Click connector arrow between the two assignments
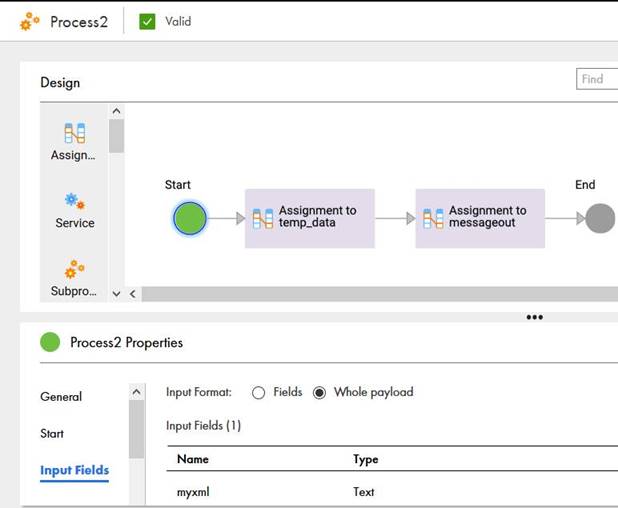Viewport: 618px width, 508px height. [x=395, y=218]
